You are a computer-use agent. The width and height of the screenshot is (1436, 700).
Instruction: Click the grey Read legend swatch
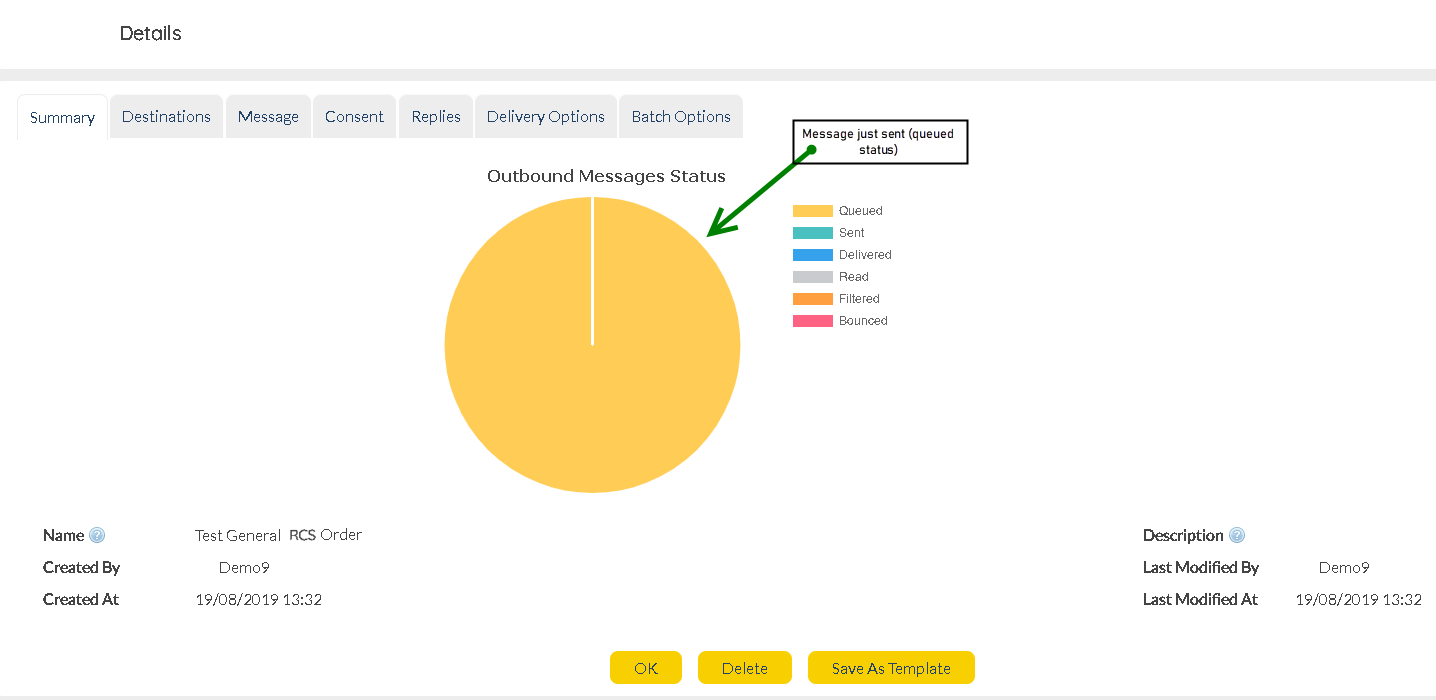pos(813,277)
